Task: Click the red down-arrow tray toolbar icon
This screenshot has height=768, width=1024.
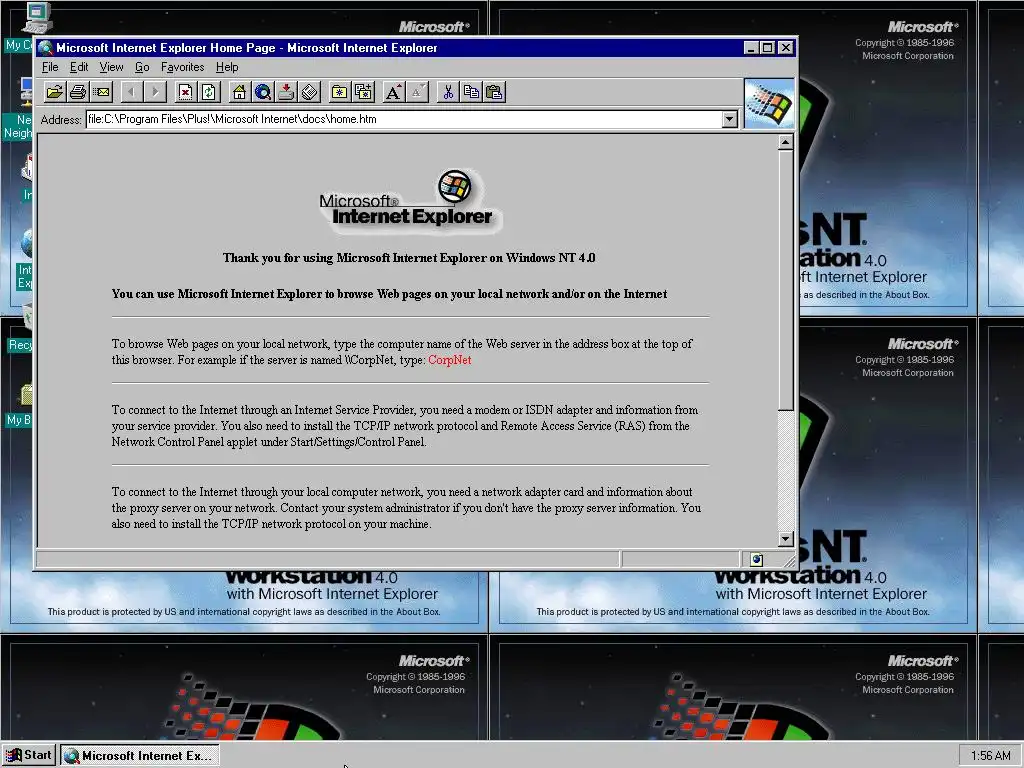Action: (286, 92)
